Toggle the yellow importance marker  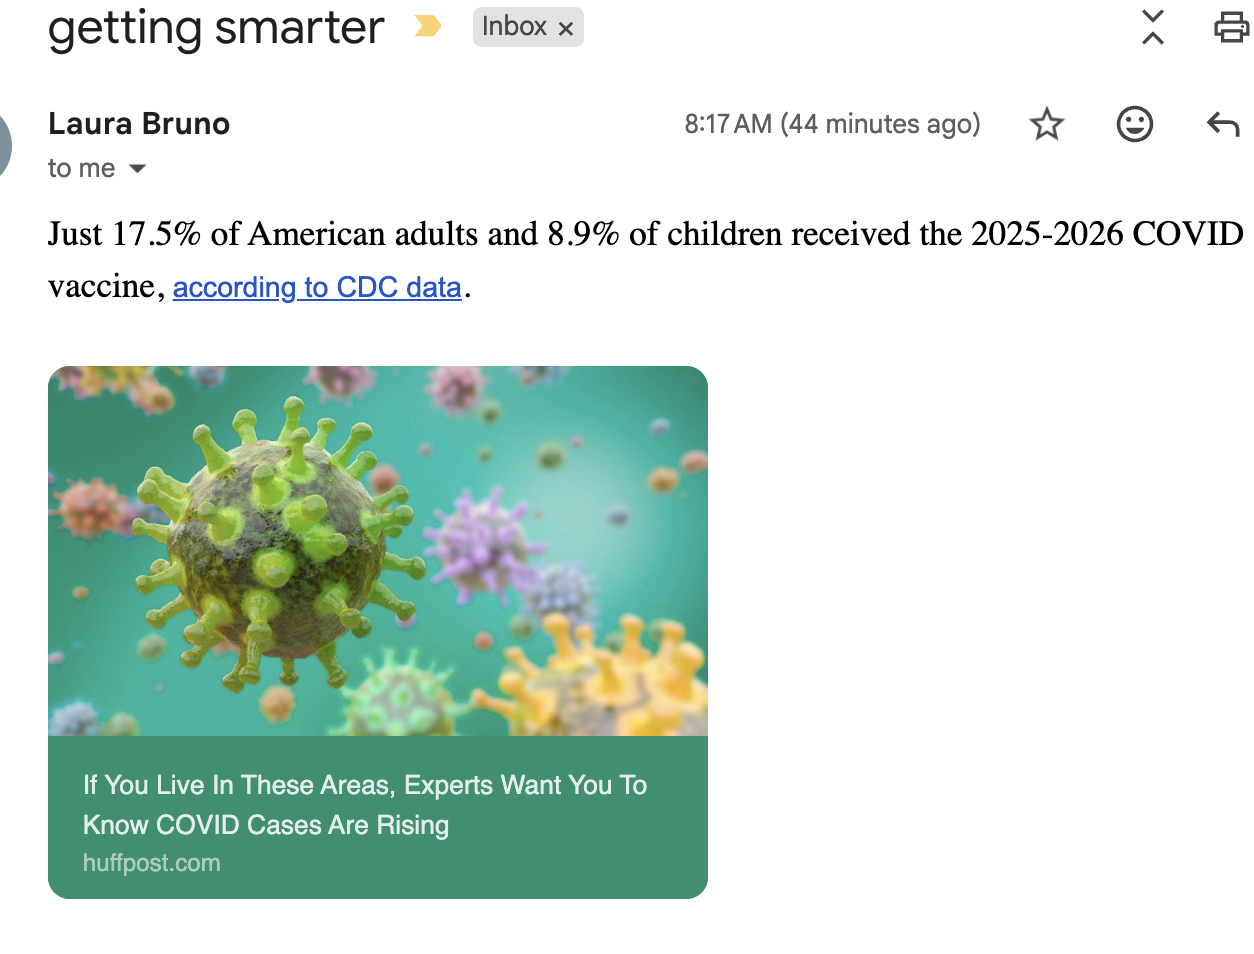(x=428, y=26)
